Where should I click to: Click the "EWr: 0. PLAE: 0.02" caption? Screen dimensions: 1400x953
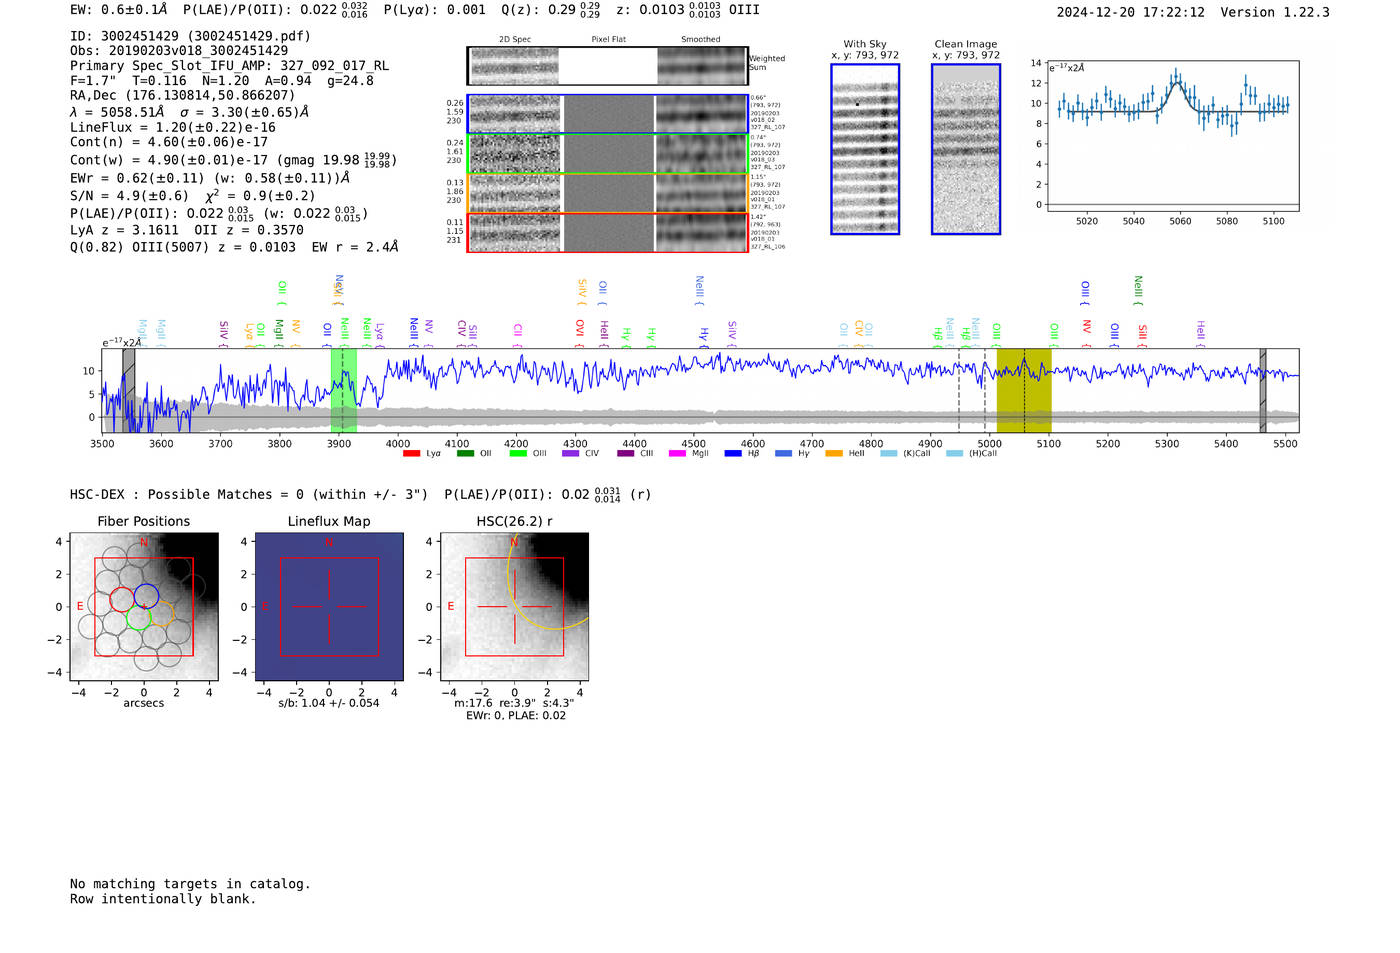point(516,715)
